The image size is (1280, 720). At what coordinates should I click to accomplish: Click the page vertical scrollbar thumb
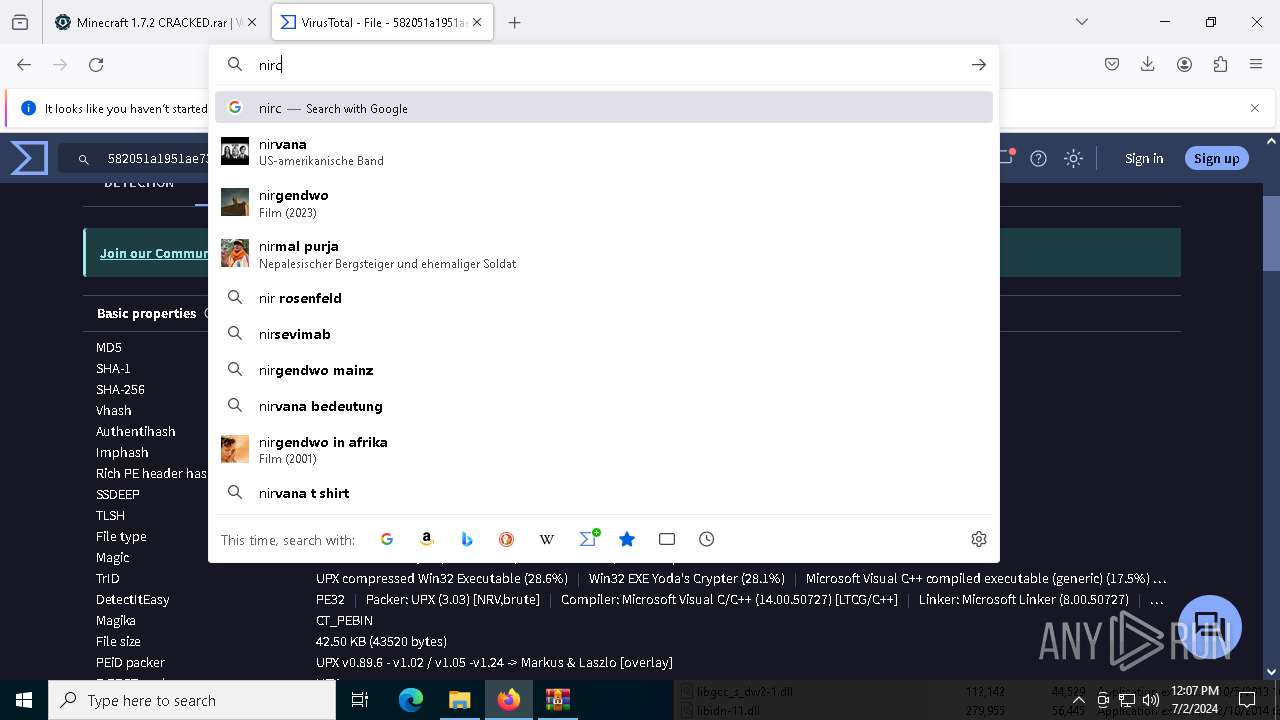pyautogui.click(x=1271, y=233)
